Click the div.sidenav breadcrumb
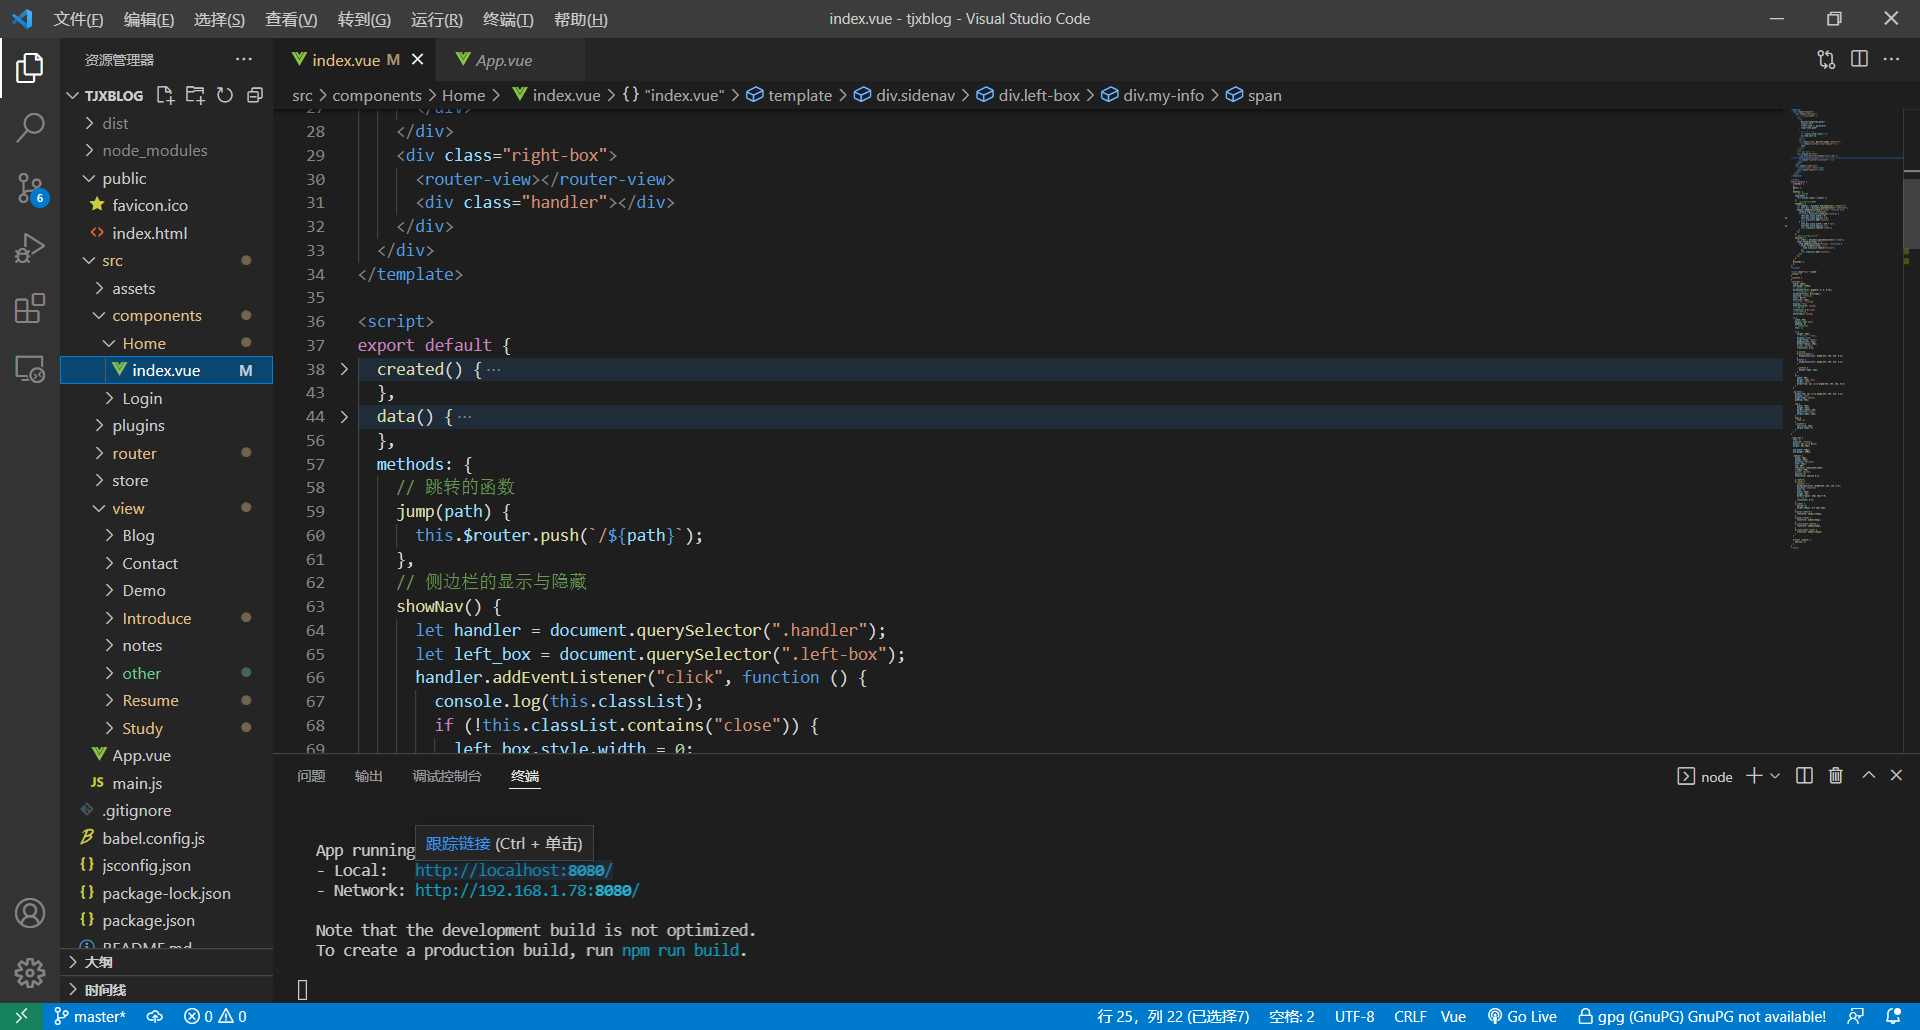The image size is (1920, 1030). (904, 95)
